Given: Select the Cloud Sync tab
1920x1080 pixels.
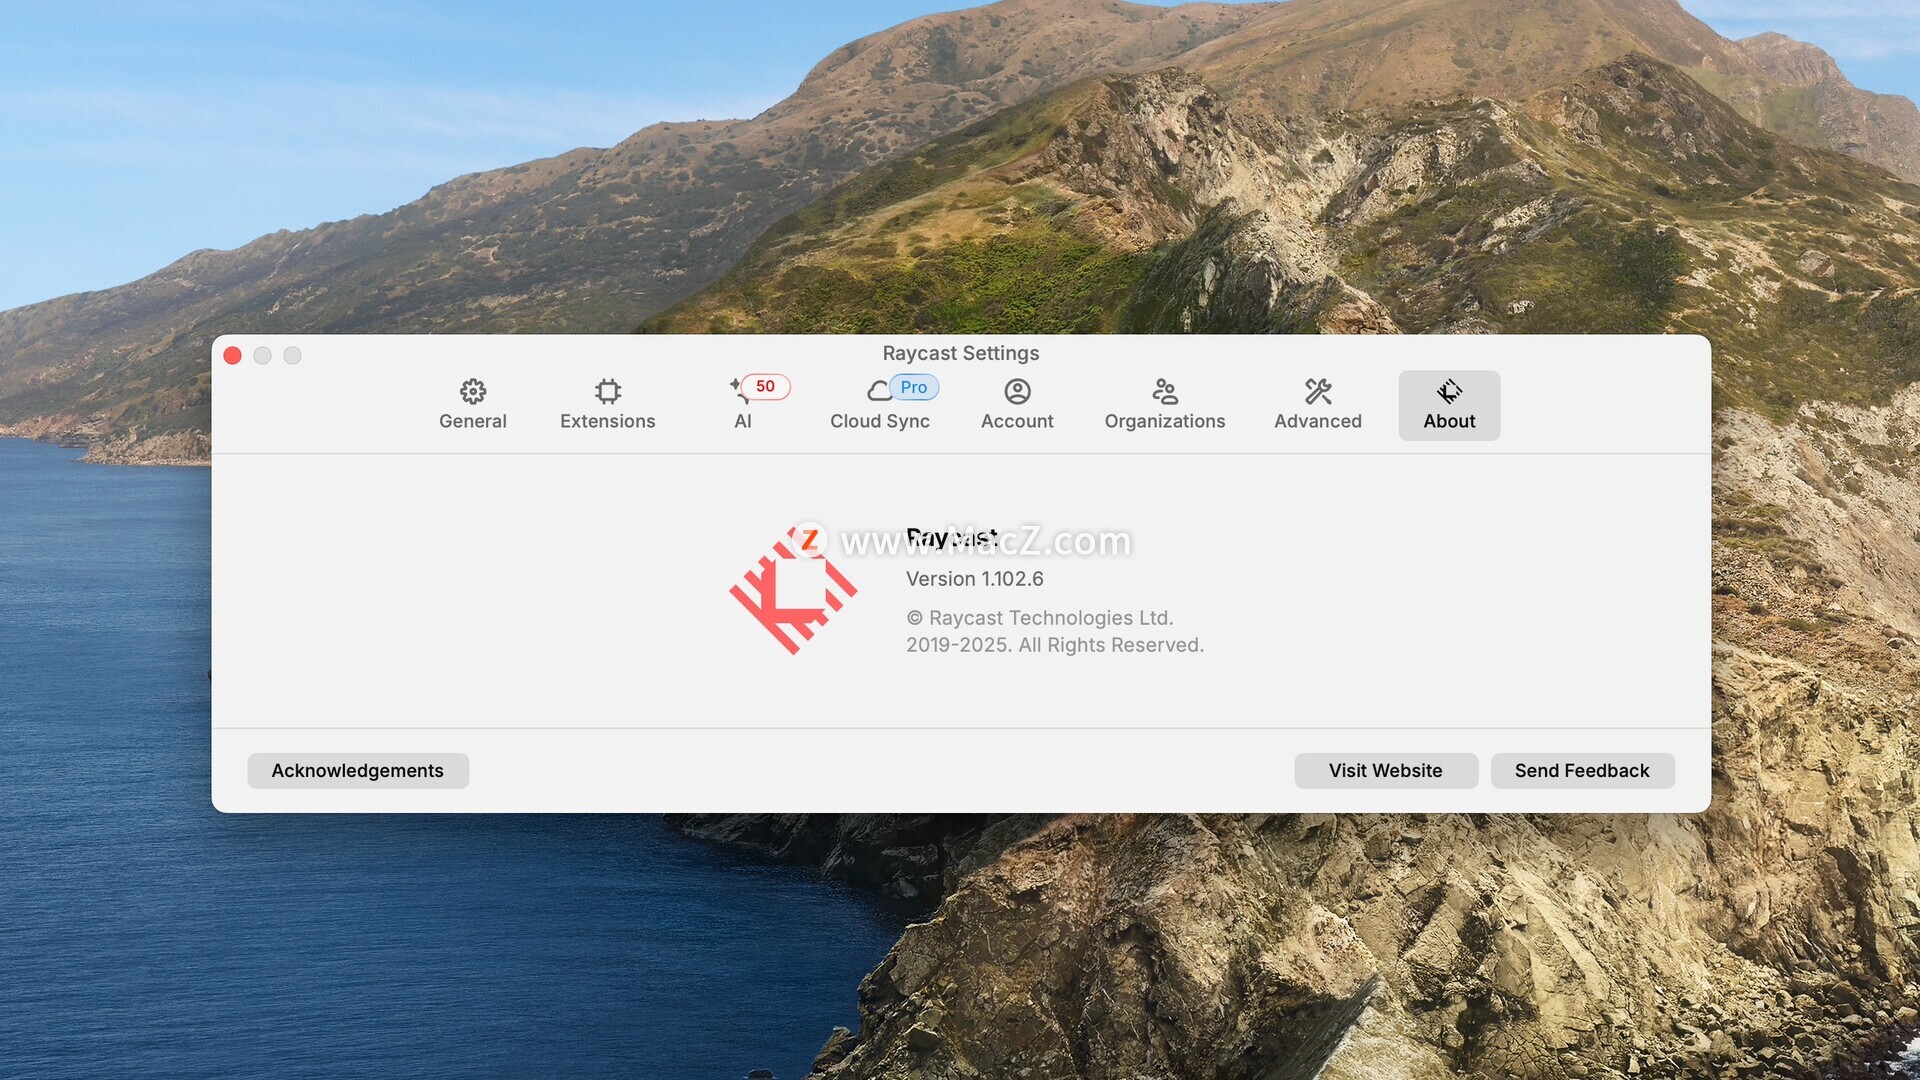Looking at the screenshot, I should click(x=880, y=405).
